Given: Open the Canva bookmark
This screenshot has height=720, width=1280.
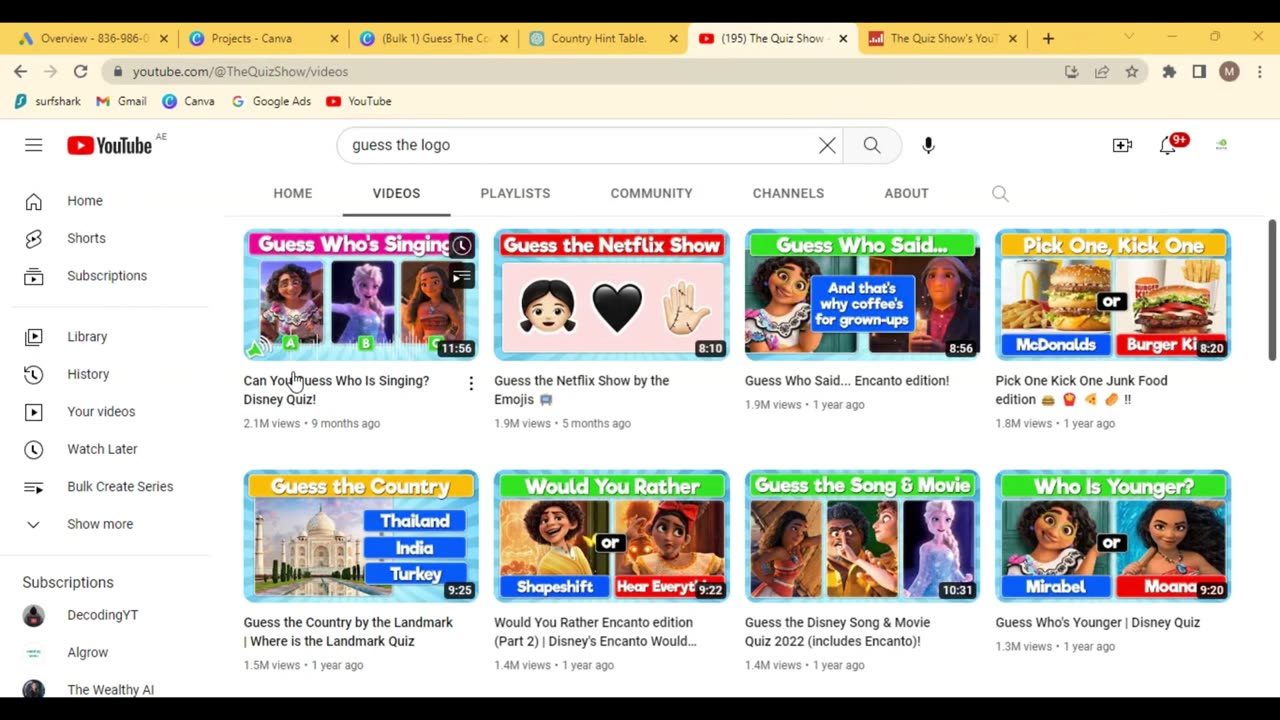Looking at the screenshot, I should [x=188, y=101].
